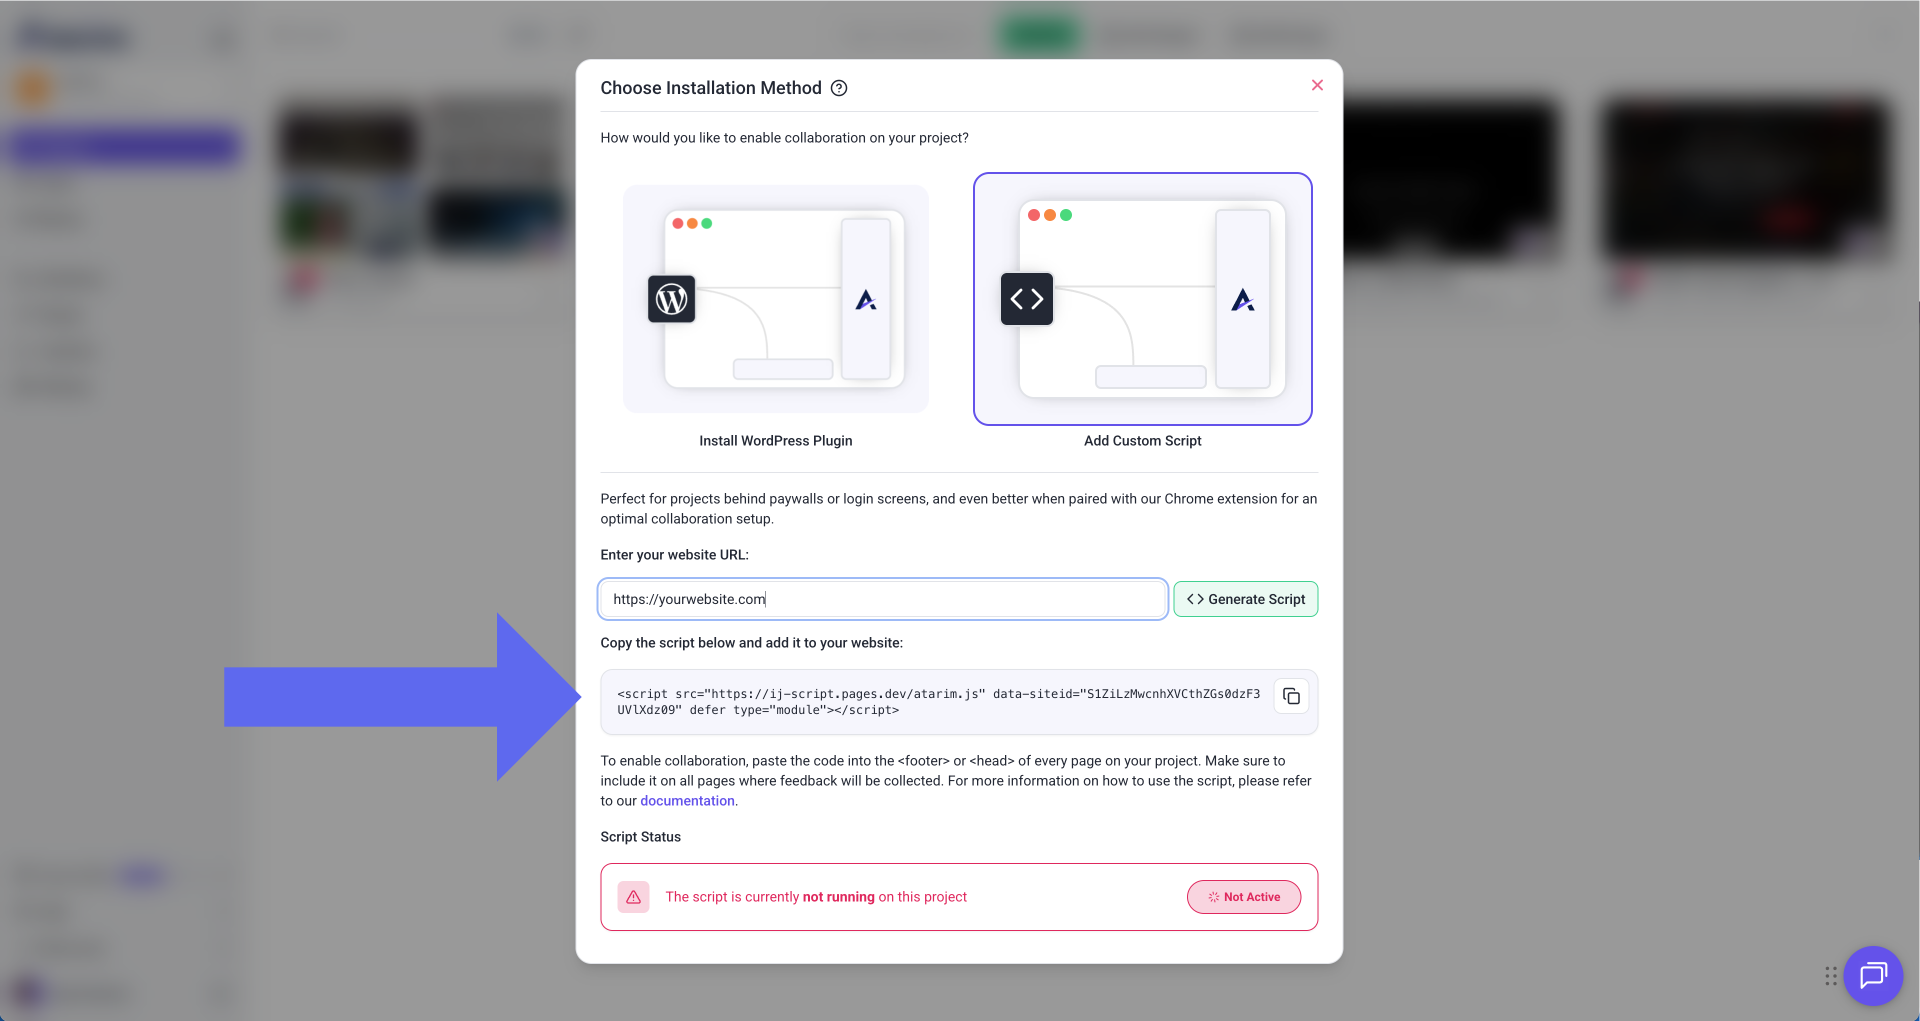The width and height of the screenshot is (1920, 1021).
Task: Open the help icon beside Choose Installation Method
Action: (x=839, y=88)
